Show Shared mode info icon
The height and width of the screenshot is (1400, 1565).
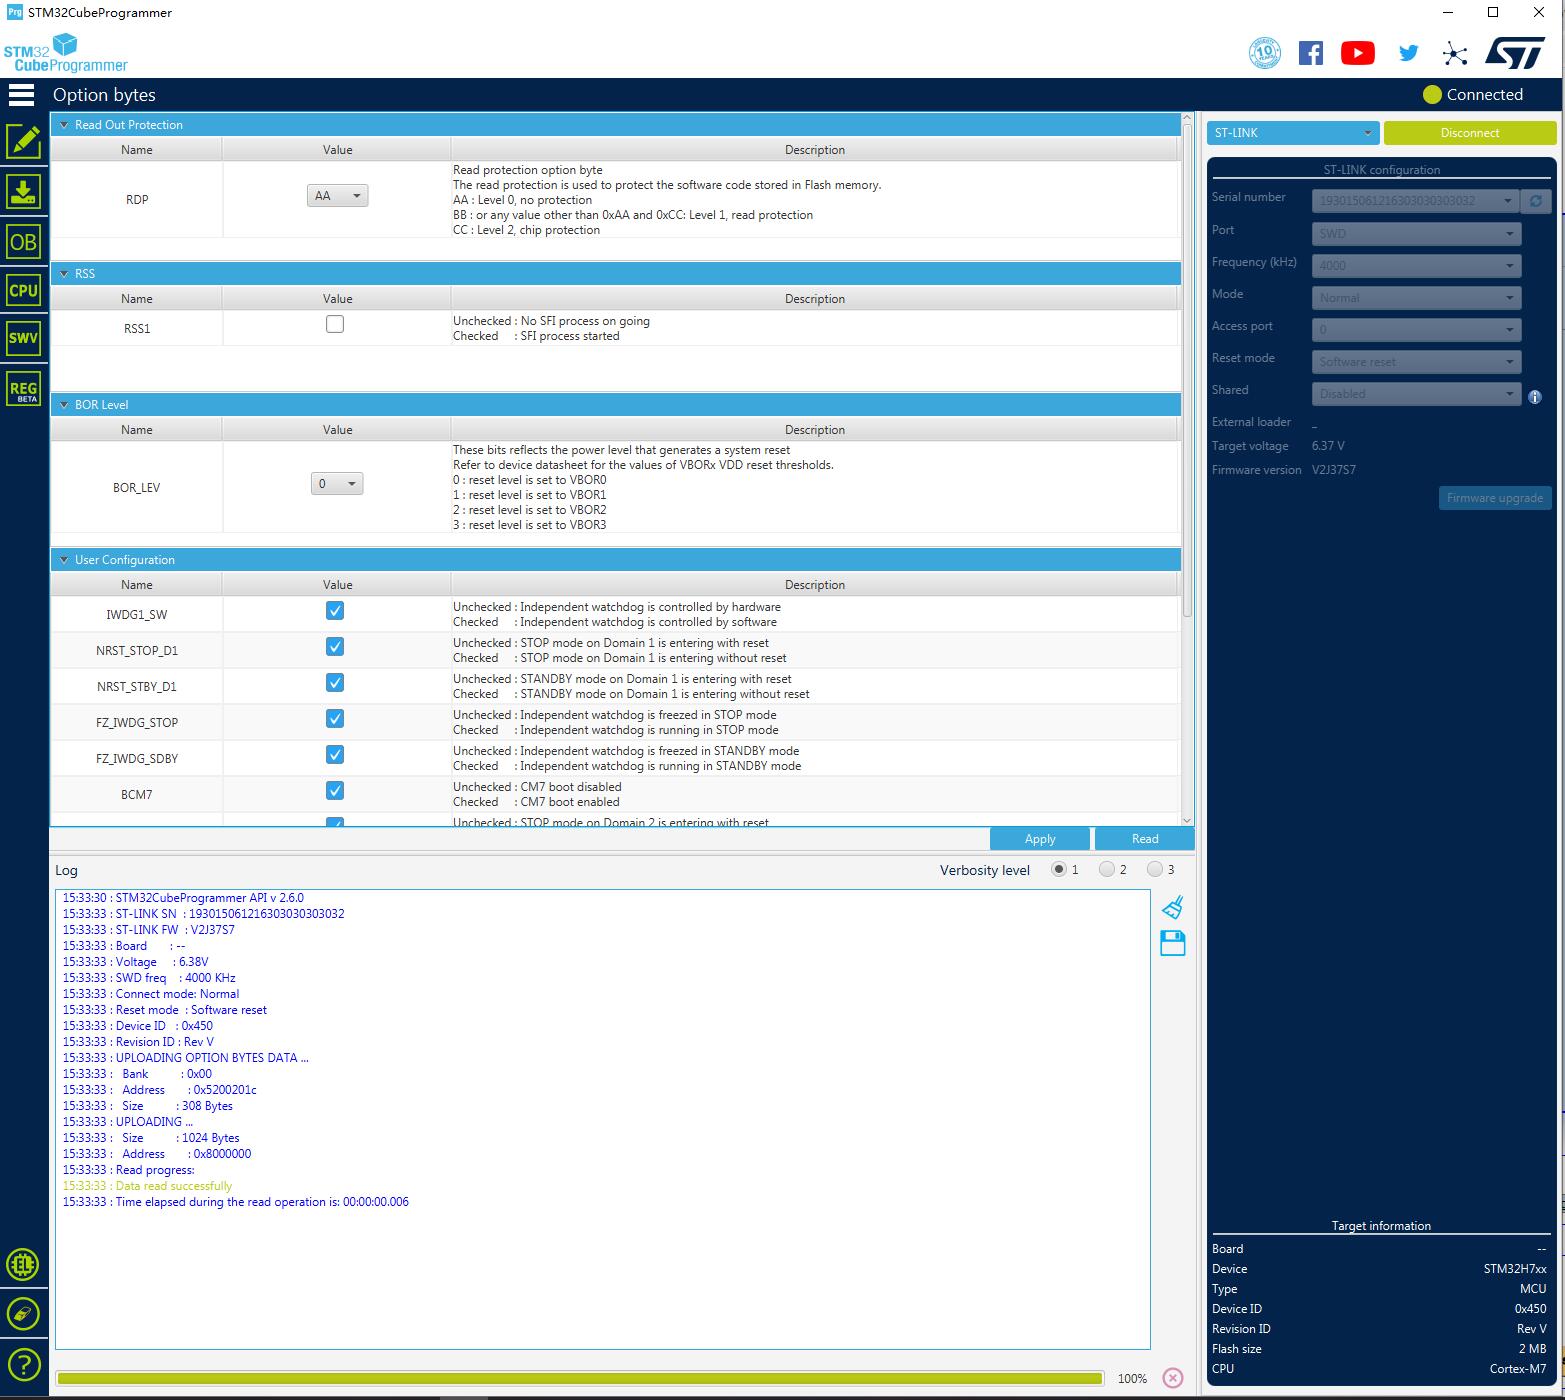coord(1535,397)
